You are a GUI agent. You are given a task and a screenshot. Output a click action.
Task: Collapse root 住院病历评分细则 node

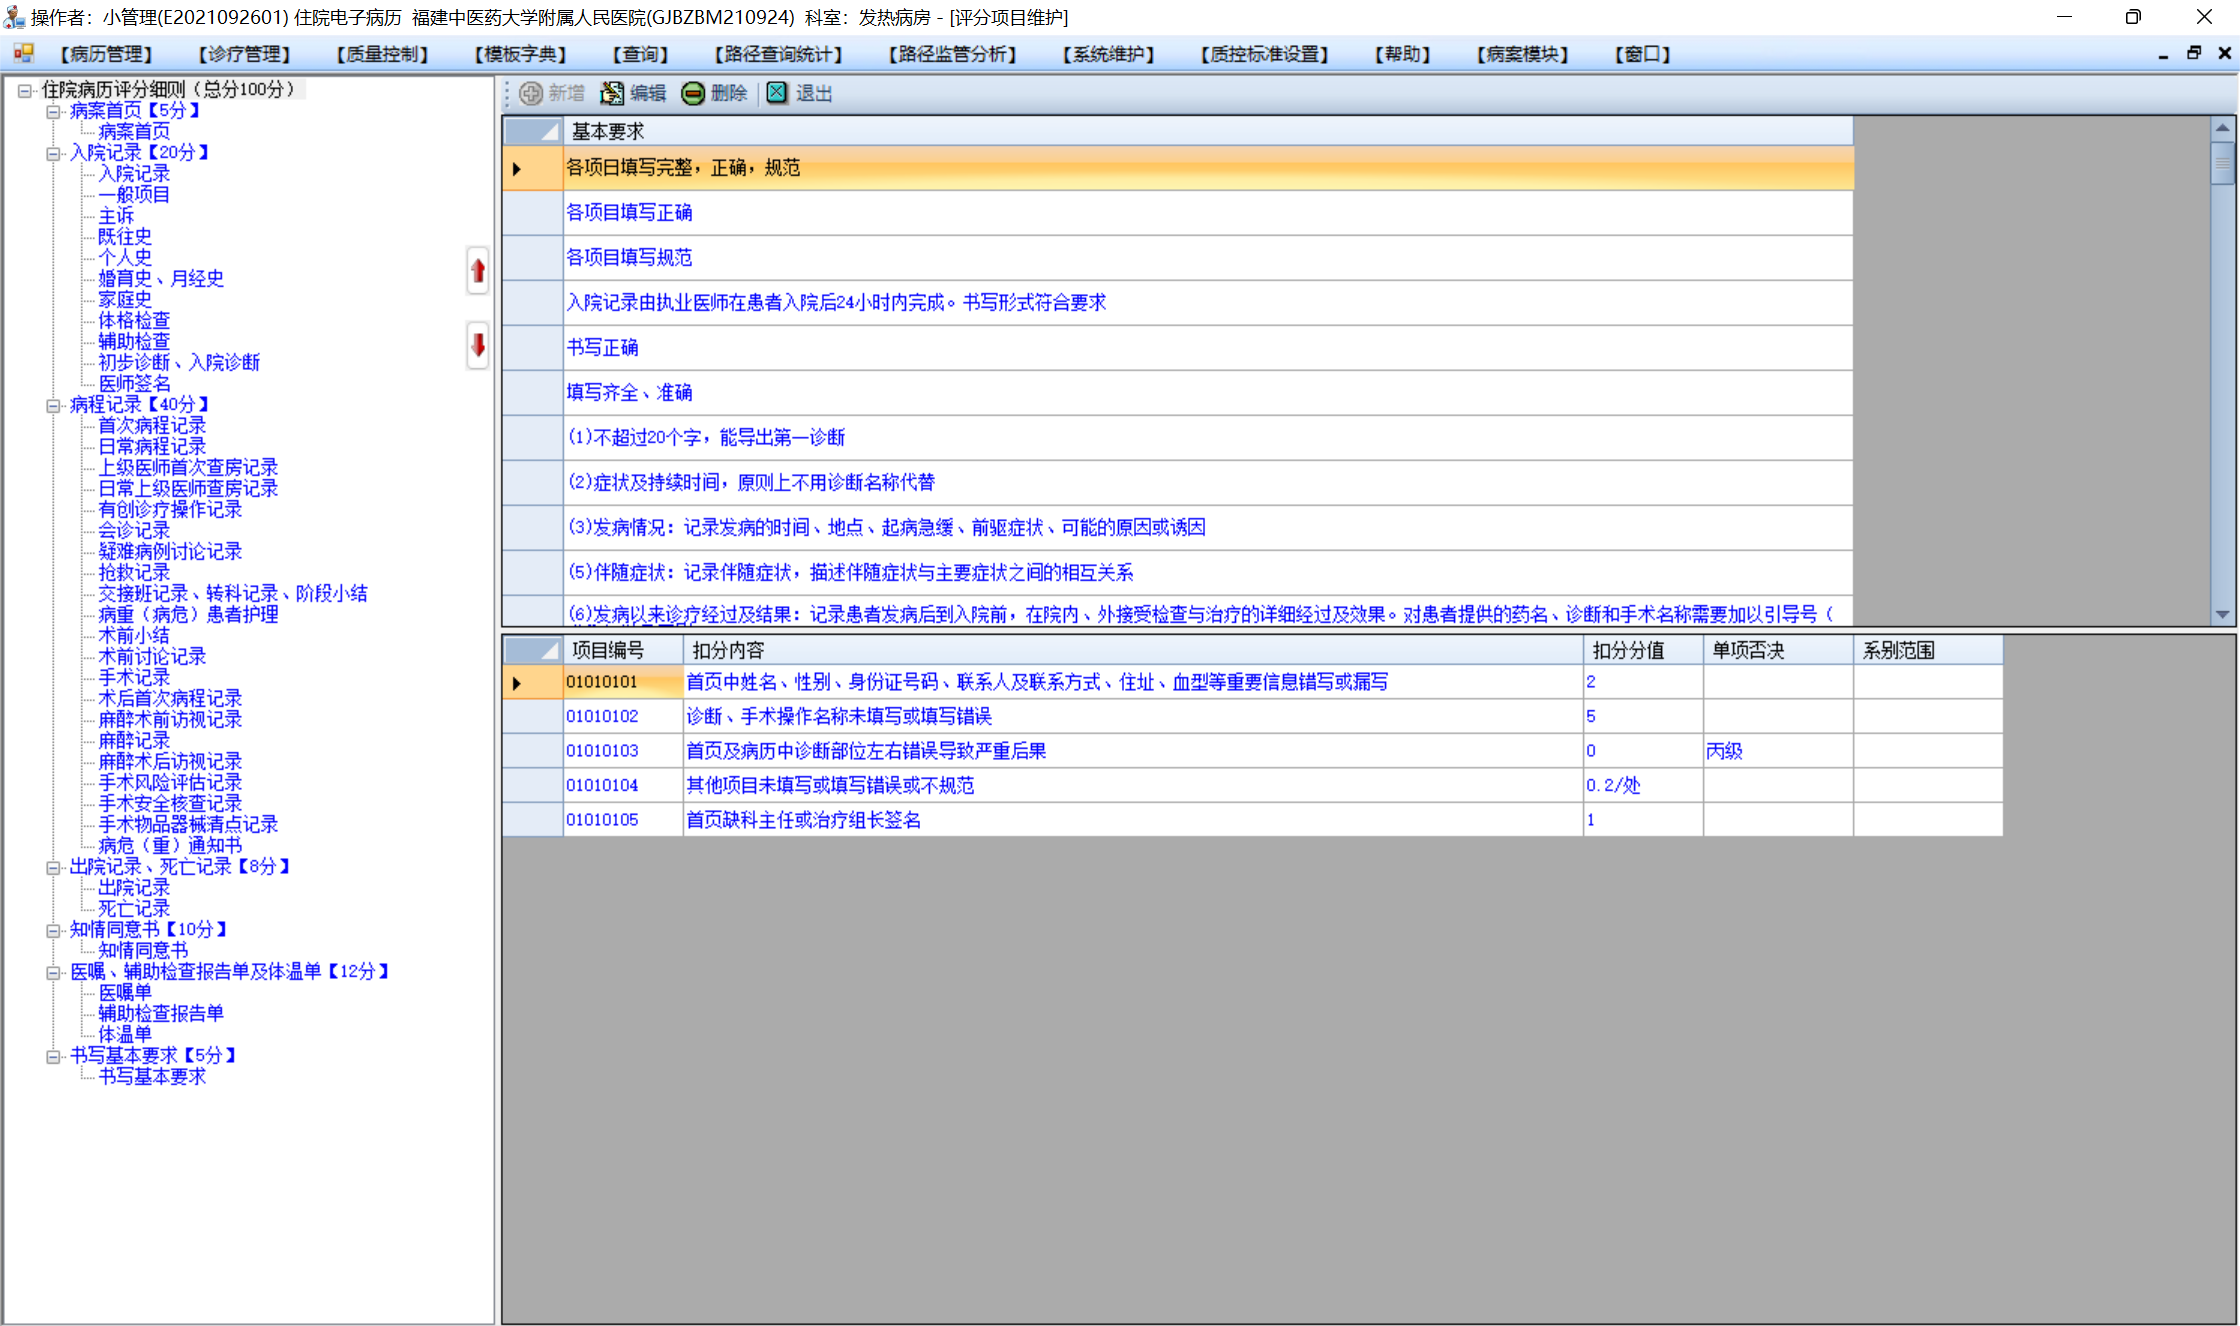tap(25, 90)
